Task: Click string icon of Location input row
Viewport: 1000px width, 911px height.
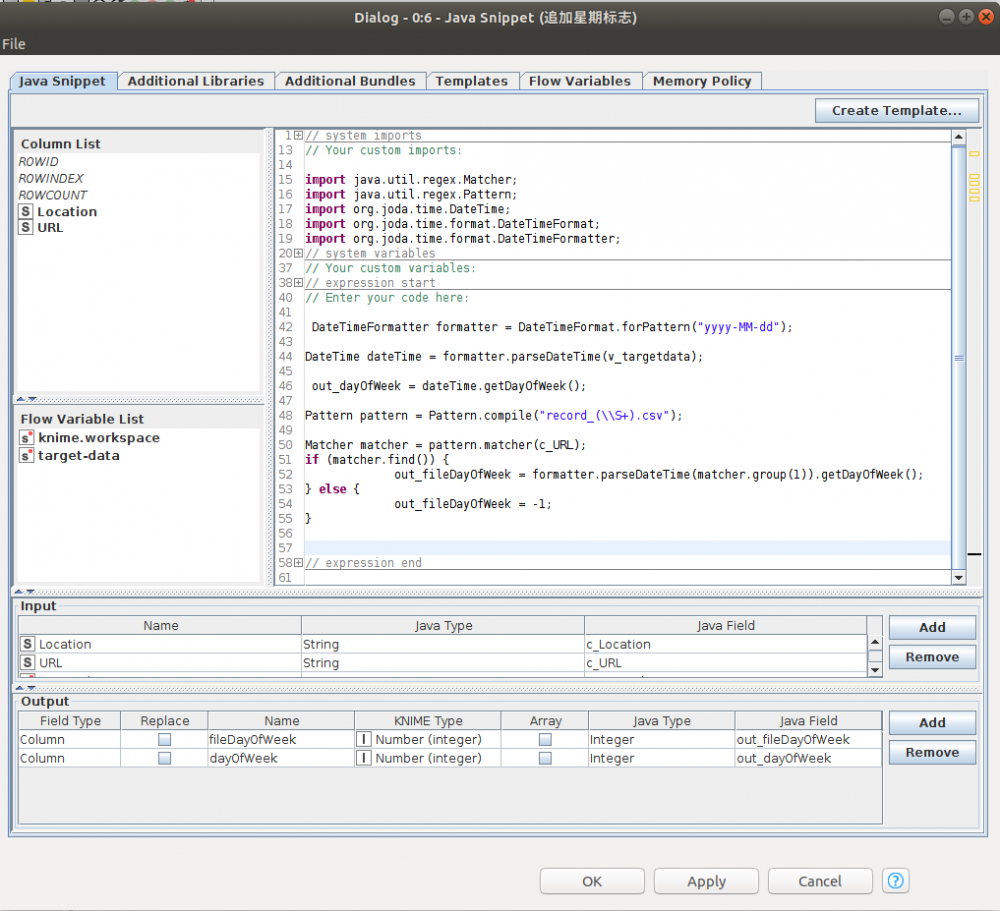Action: click(28, 645)
